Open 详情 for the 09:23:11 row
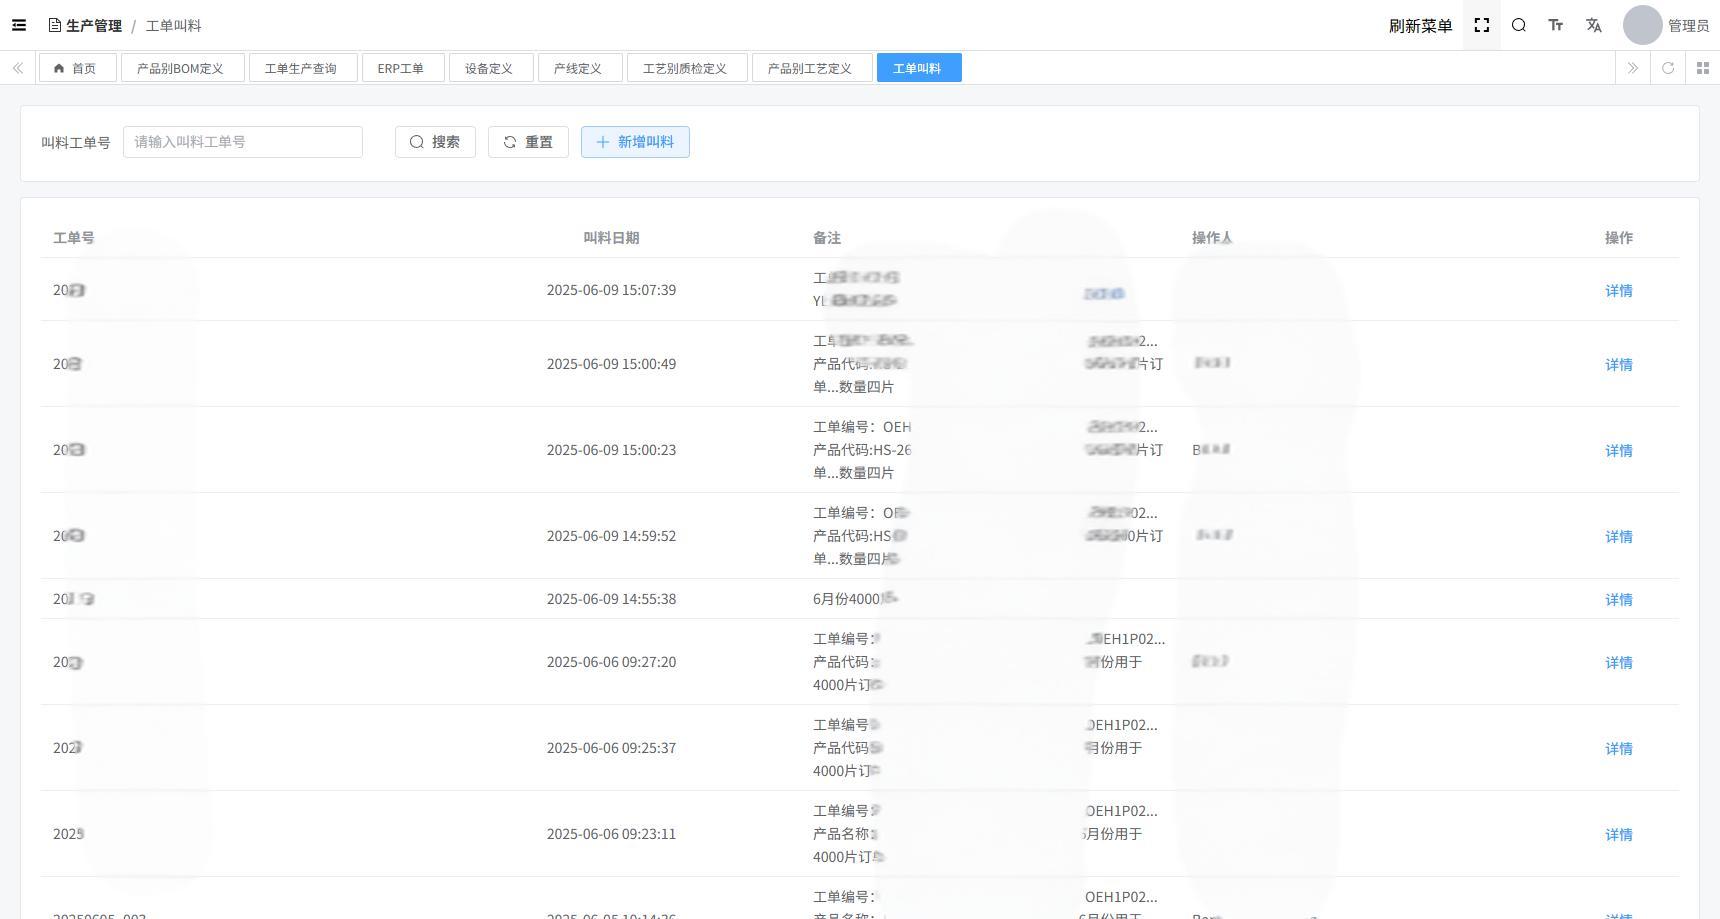 point(1619,835)
